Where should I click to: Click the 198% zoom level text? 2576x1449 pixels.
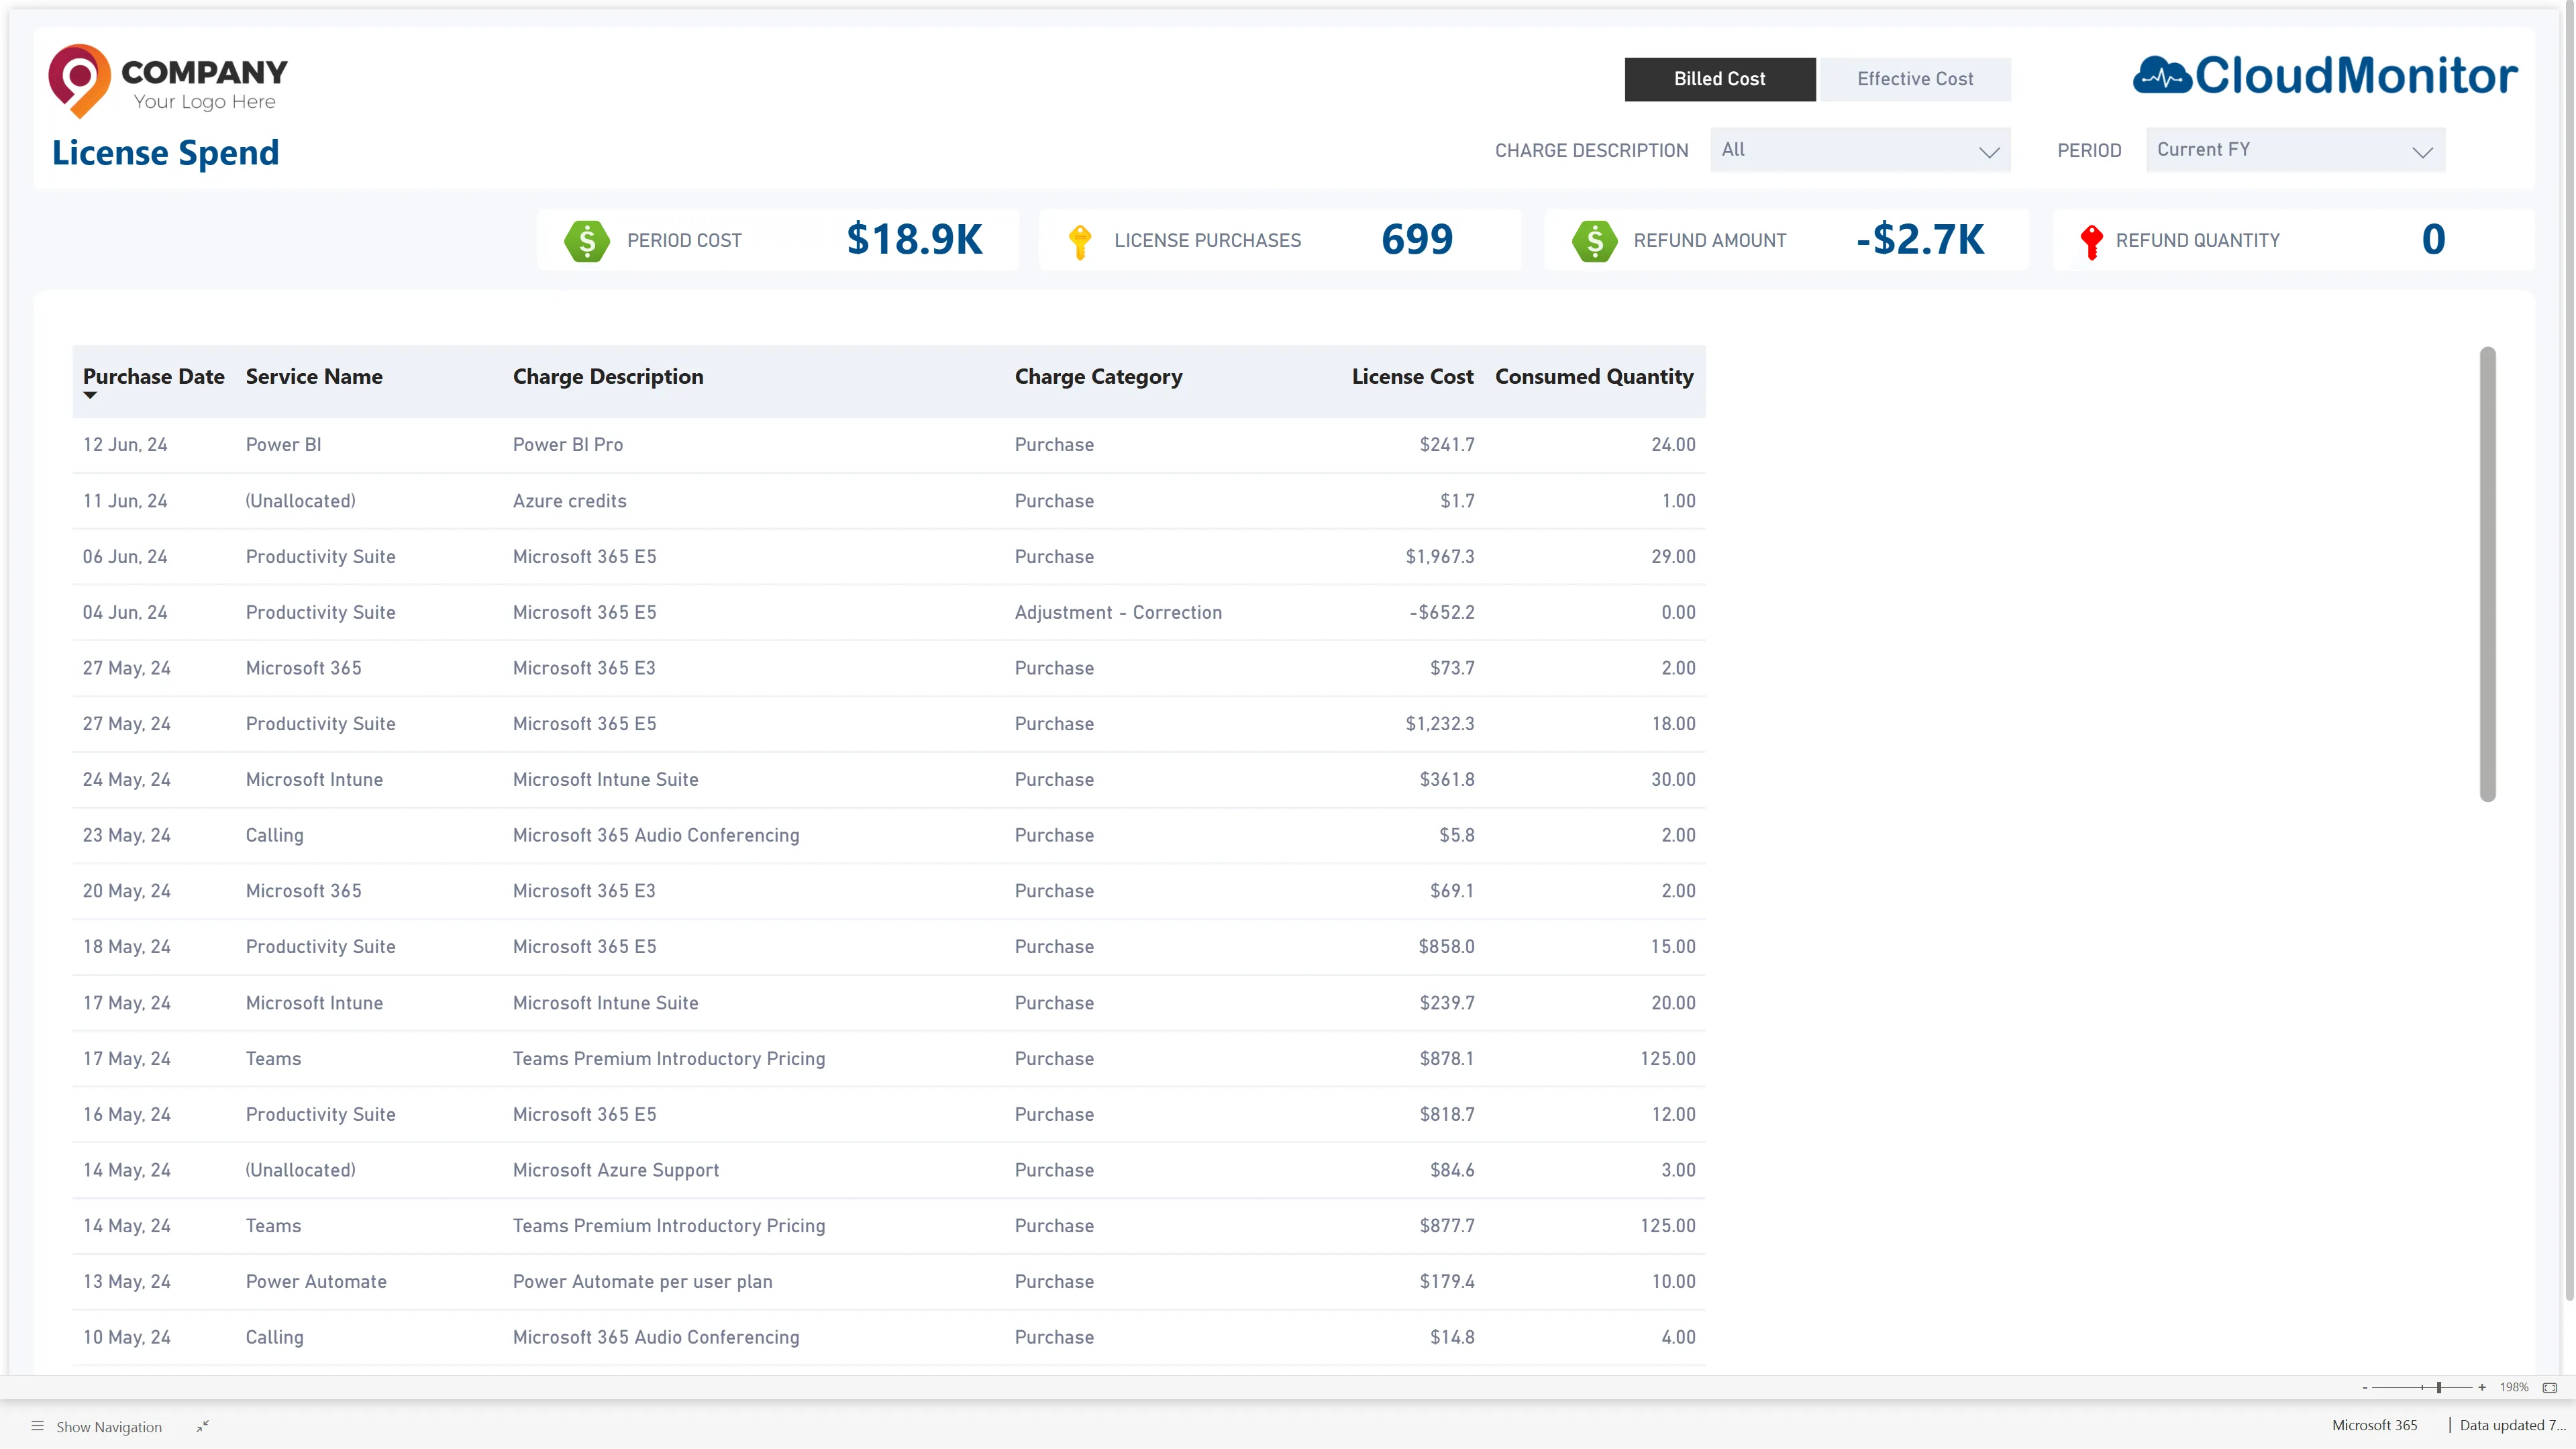pos(2514,1387)
